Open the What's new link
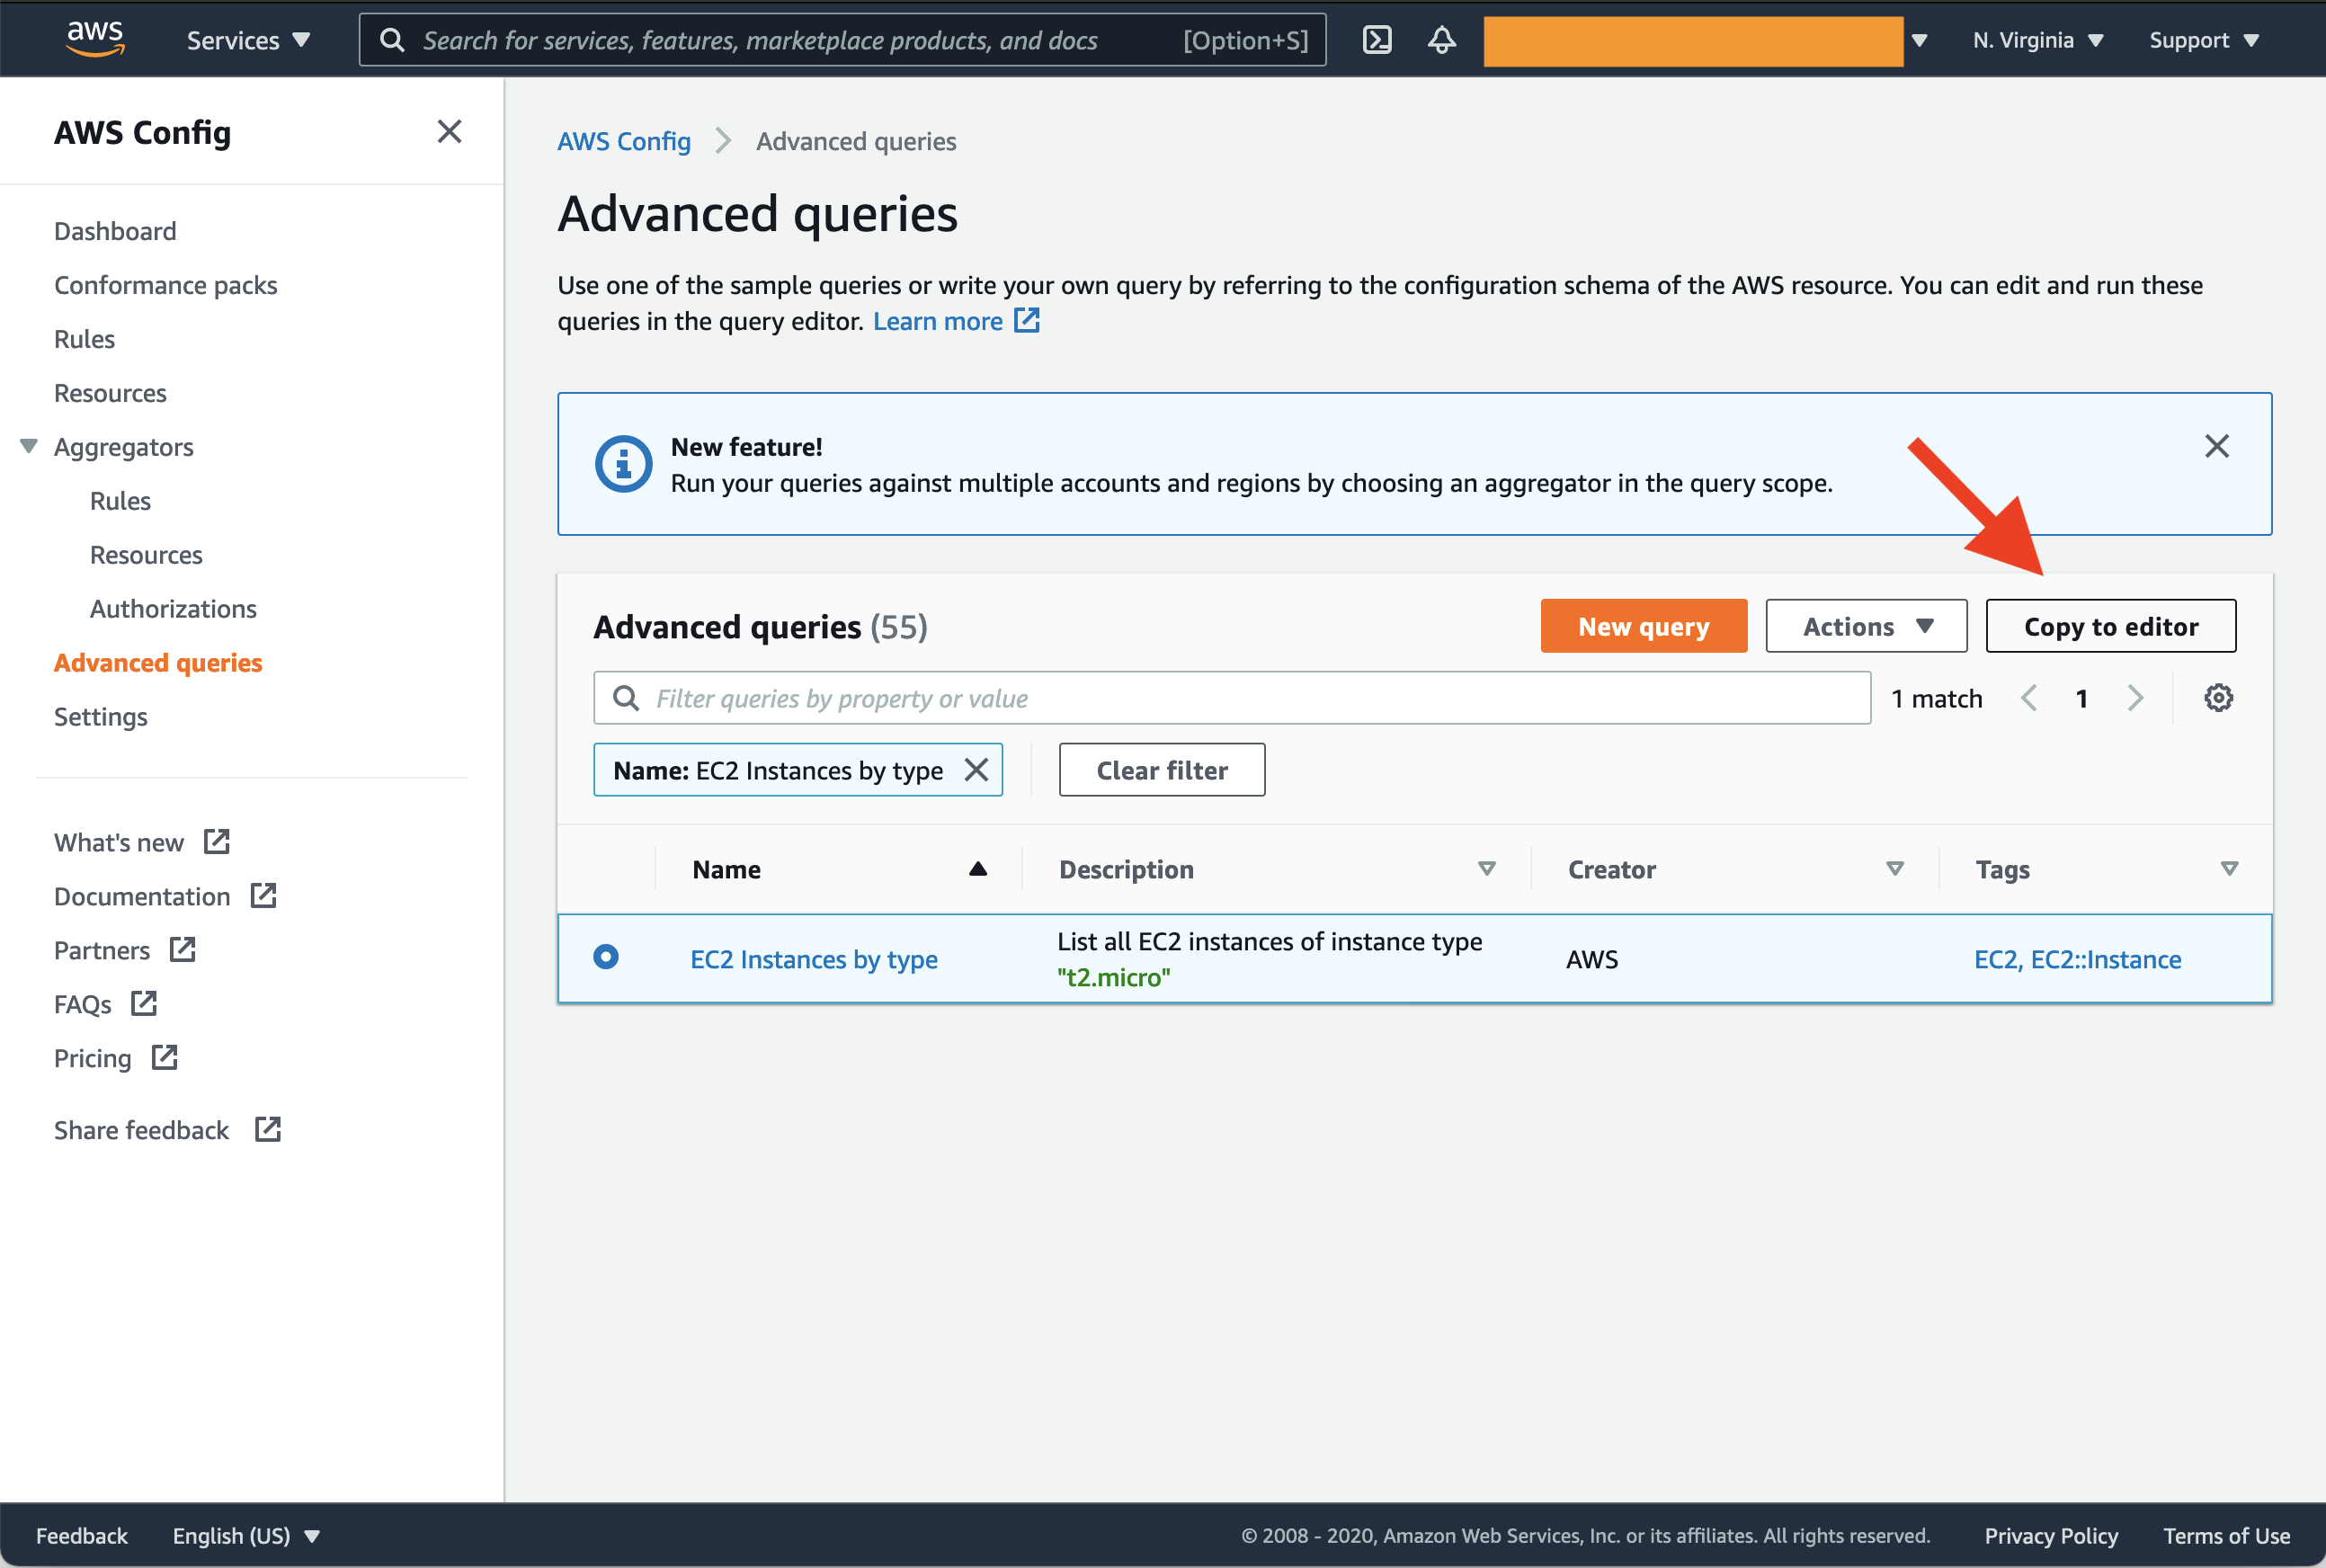 [119, 843]
